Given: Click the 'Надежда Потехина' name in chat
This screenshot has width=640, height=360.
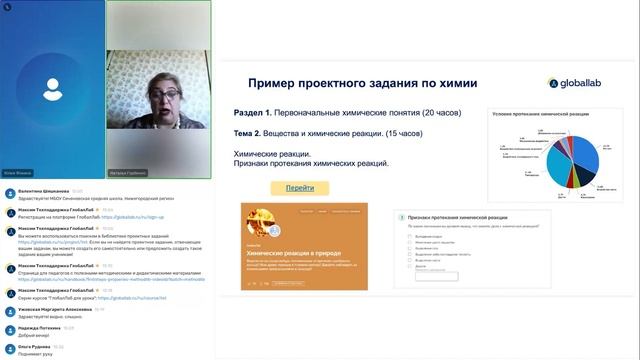Looking at the screenshot, I should point(39,328).
